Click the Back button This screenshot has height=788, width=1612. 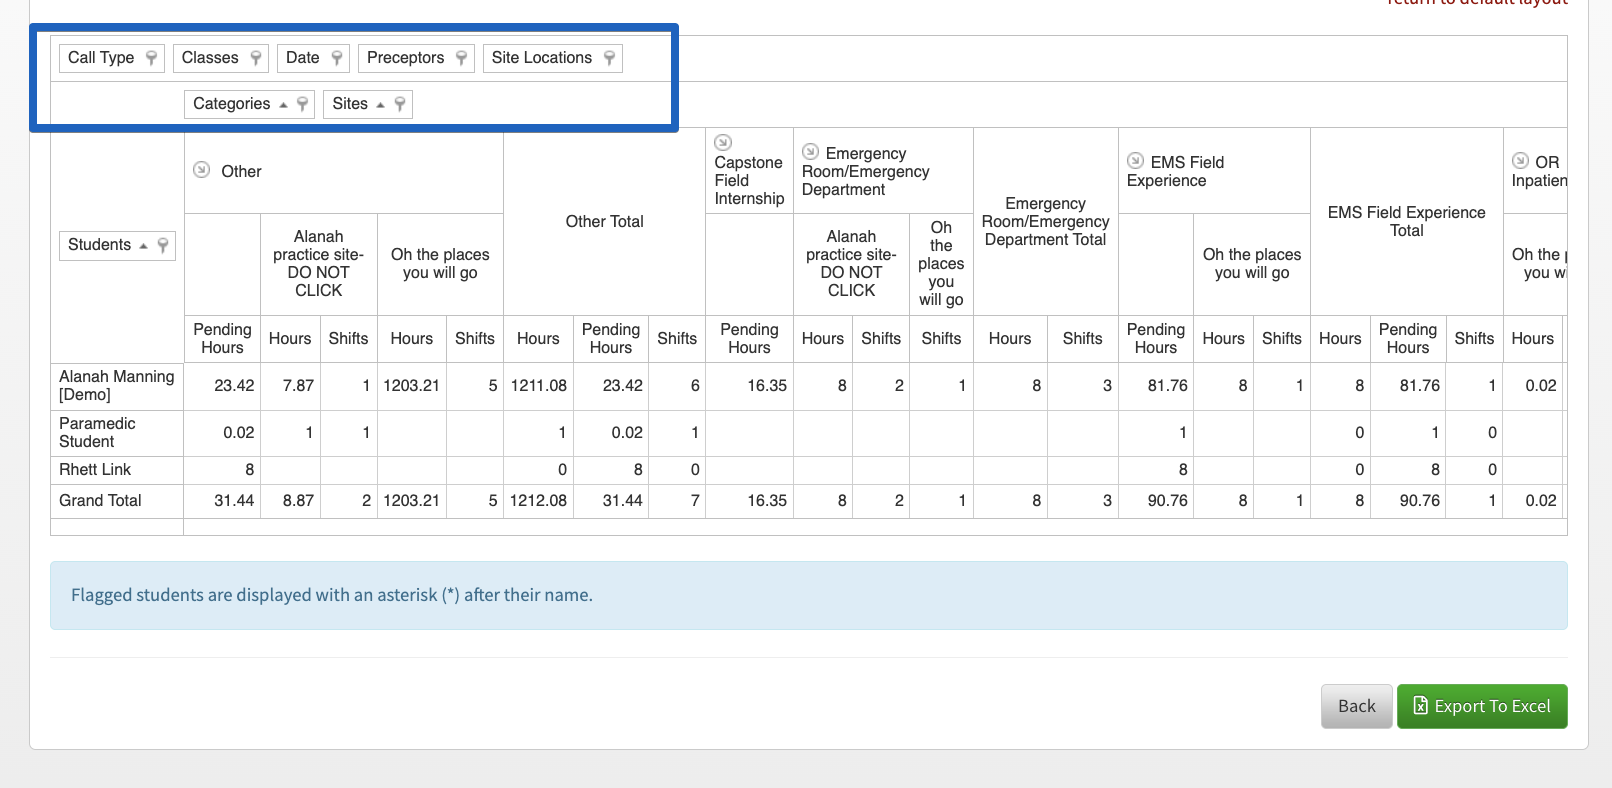[1357, 706]
